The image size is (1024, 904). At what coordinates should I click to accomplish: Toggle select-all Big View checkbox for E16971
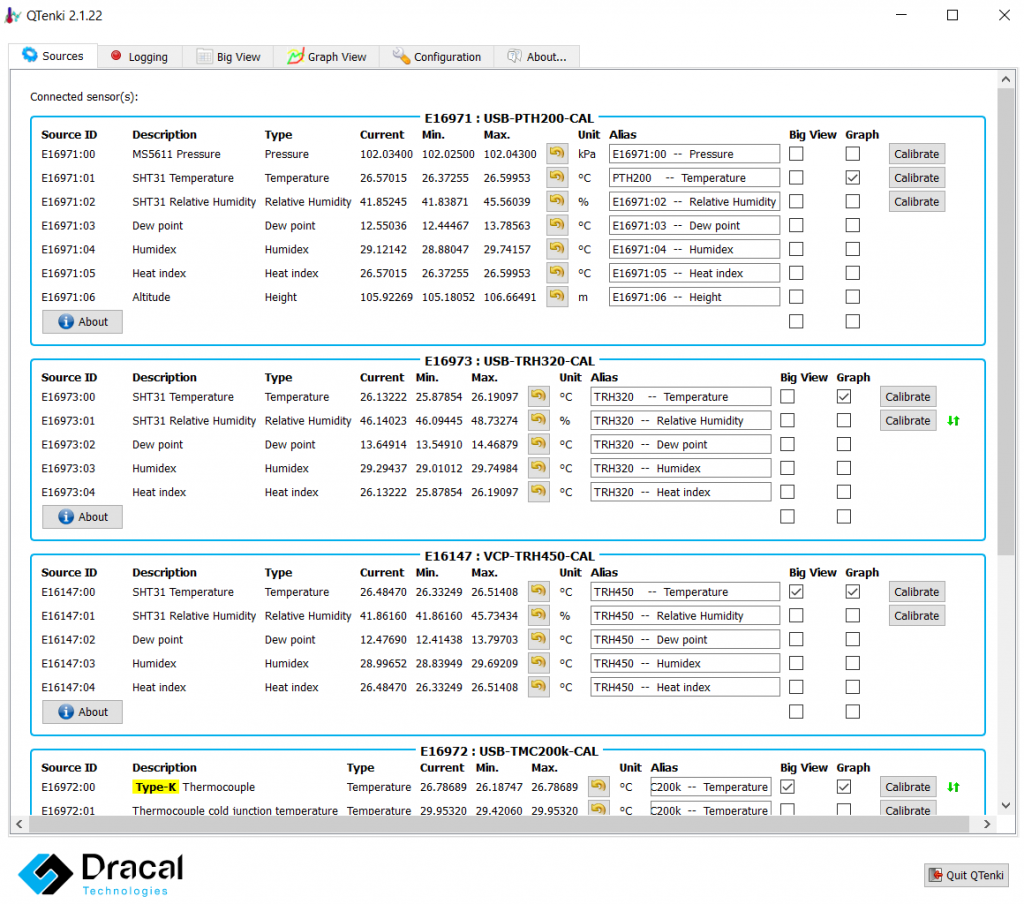click(x=796, y=321)
